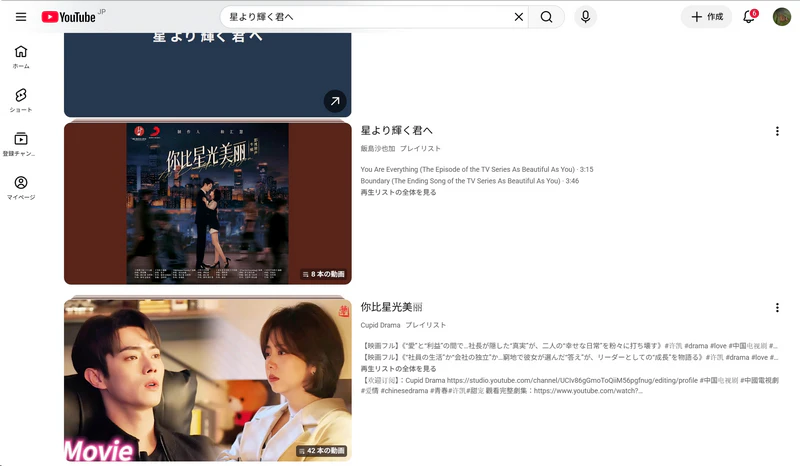Open second 【映画フル】 video about 社員の生活
Viewport: 800px width, 466px height.
click(x=569, y=357)
